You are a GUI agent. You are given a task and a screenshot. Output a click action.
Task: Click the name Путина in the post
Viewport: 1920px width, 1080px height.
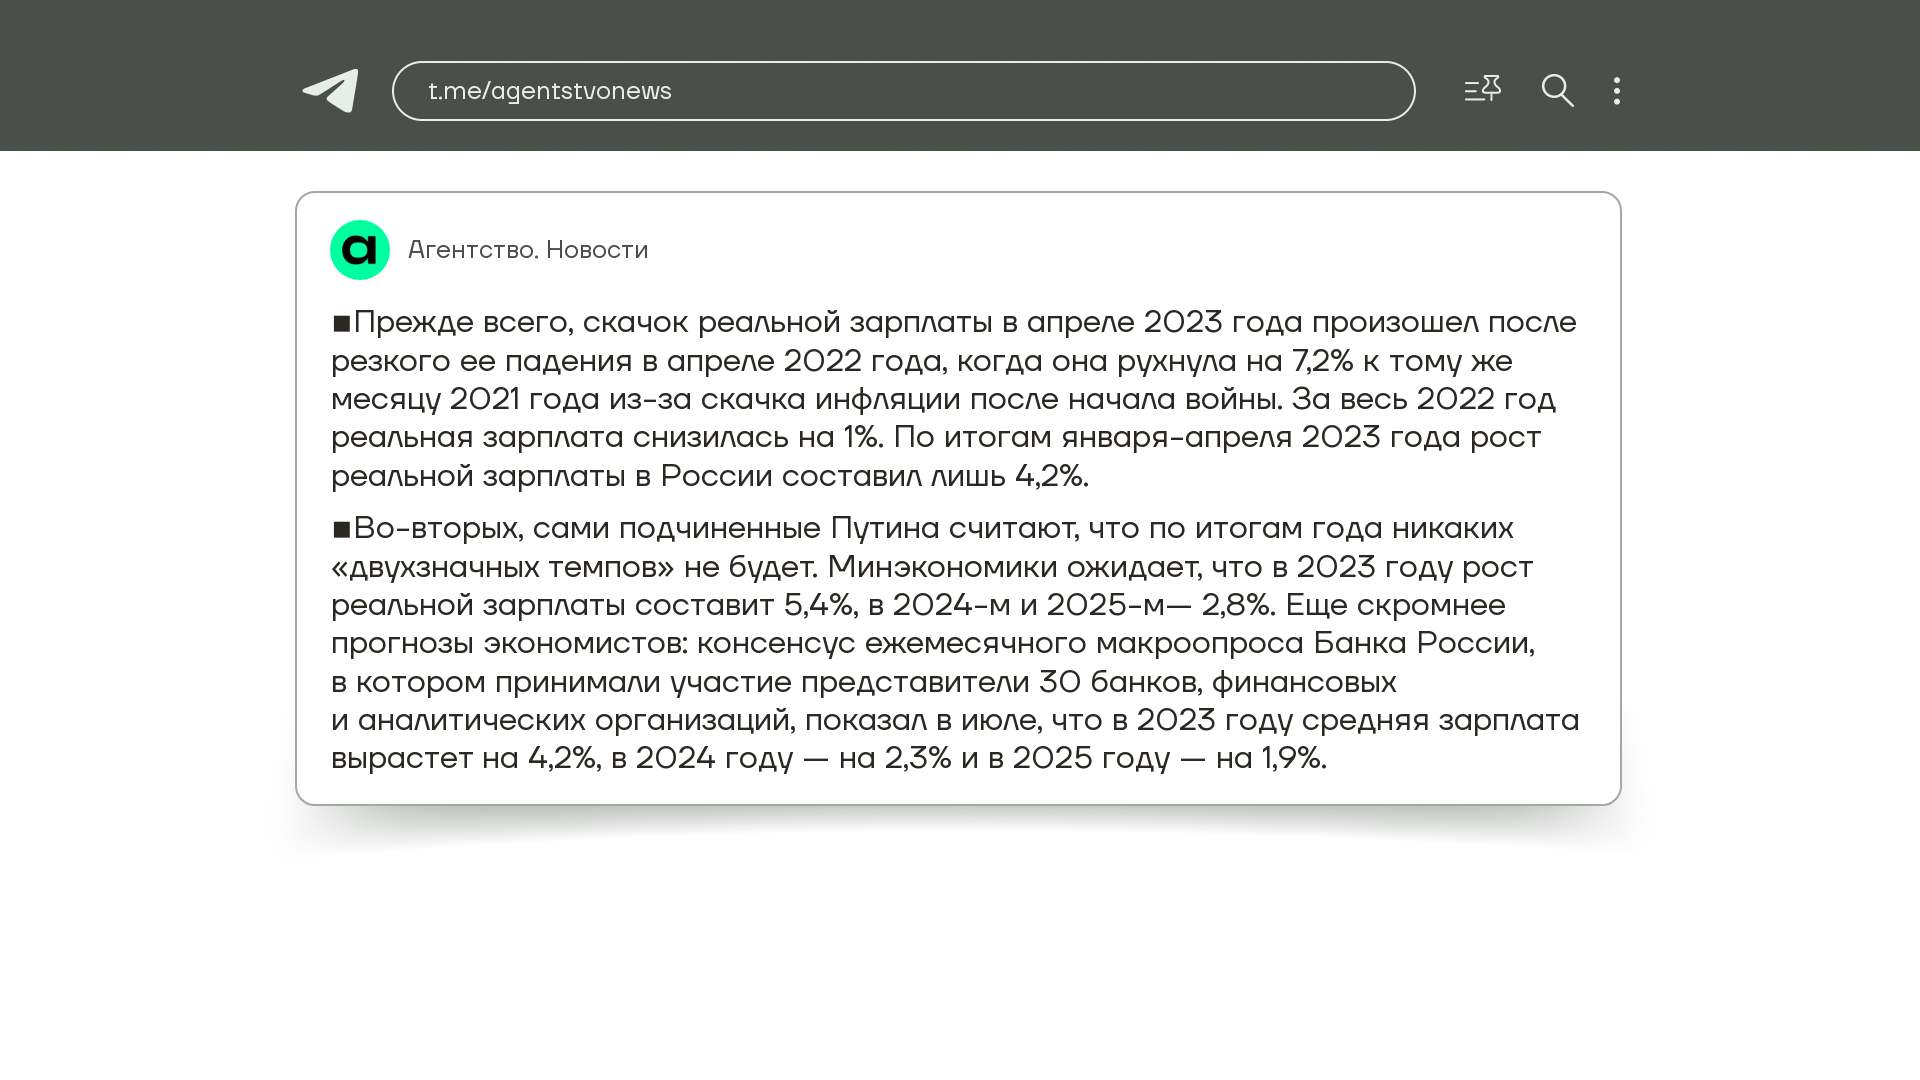[x=884, y=528]
